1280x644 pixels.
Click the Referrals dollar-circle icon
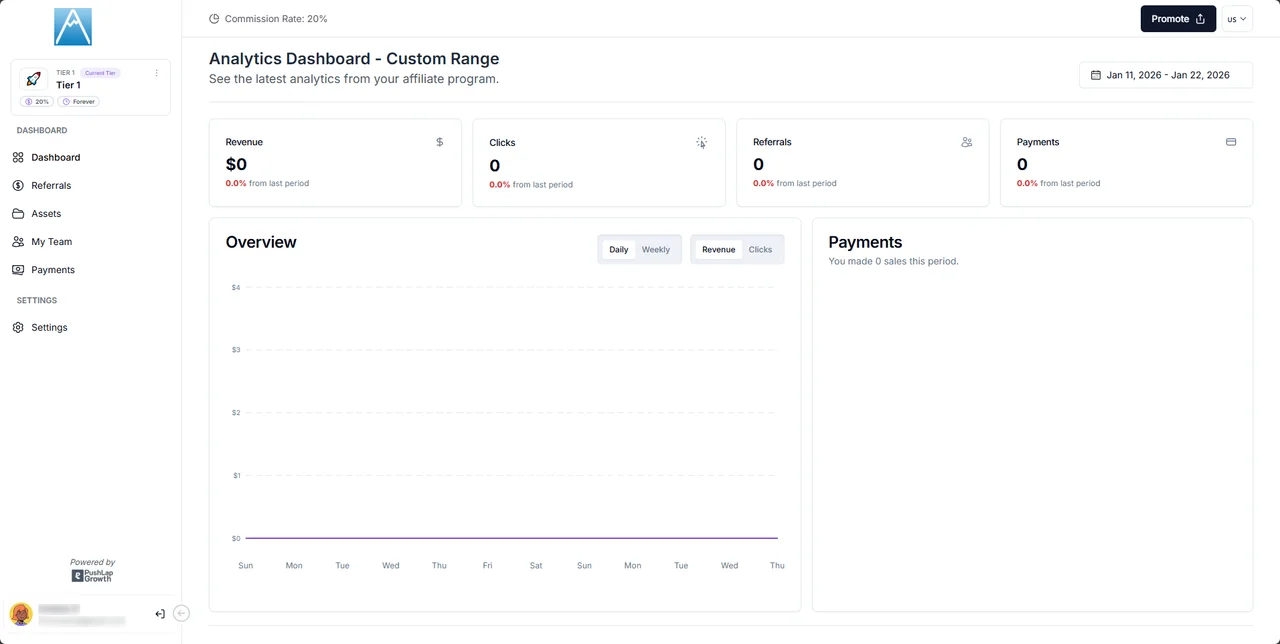[18, 185]
